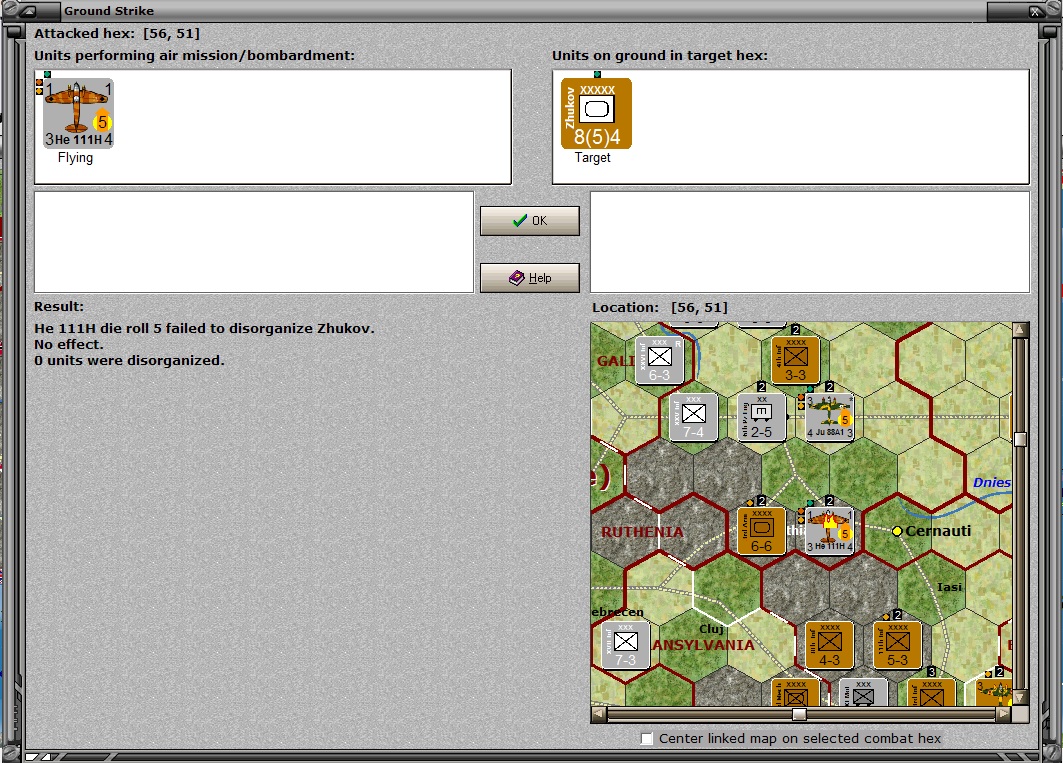
Task: Click the orange 4-3 infantry army counter
Action: coord(829,645)
